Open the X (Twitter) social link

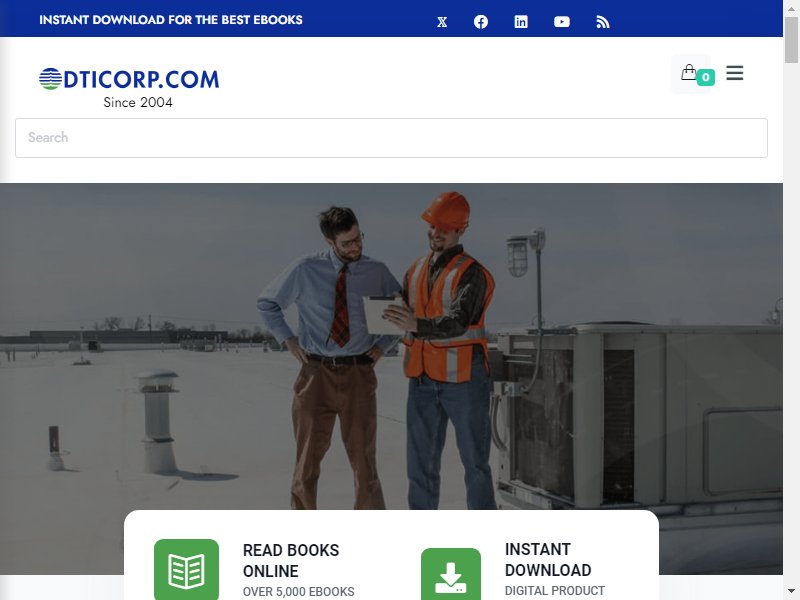coord(442,22)
